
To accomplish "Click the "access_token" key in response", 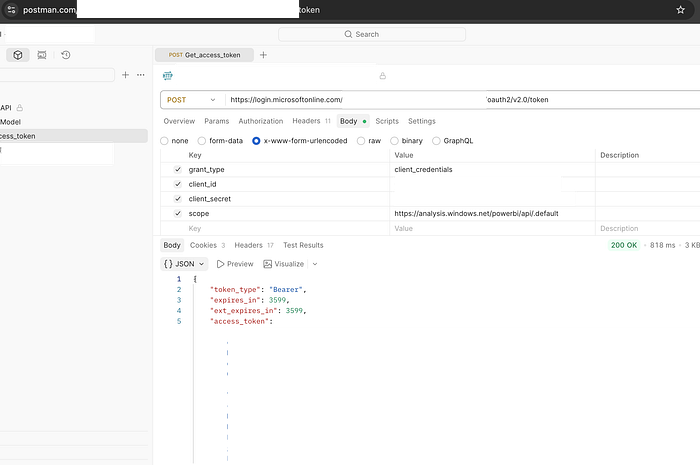I will tap(239, 321).
